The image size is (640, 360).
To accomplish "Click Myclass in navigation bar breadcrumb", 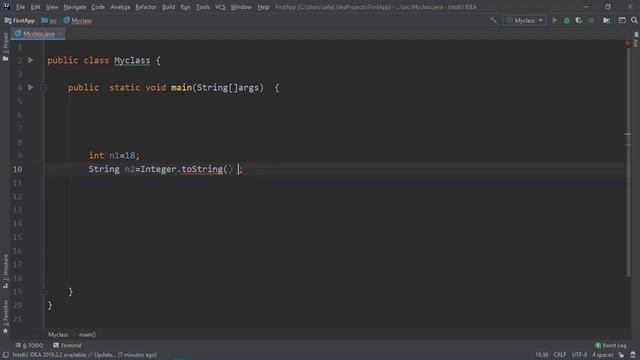I will point(78,20).
